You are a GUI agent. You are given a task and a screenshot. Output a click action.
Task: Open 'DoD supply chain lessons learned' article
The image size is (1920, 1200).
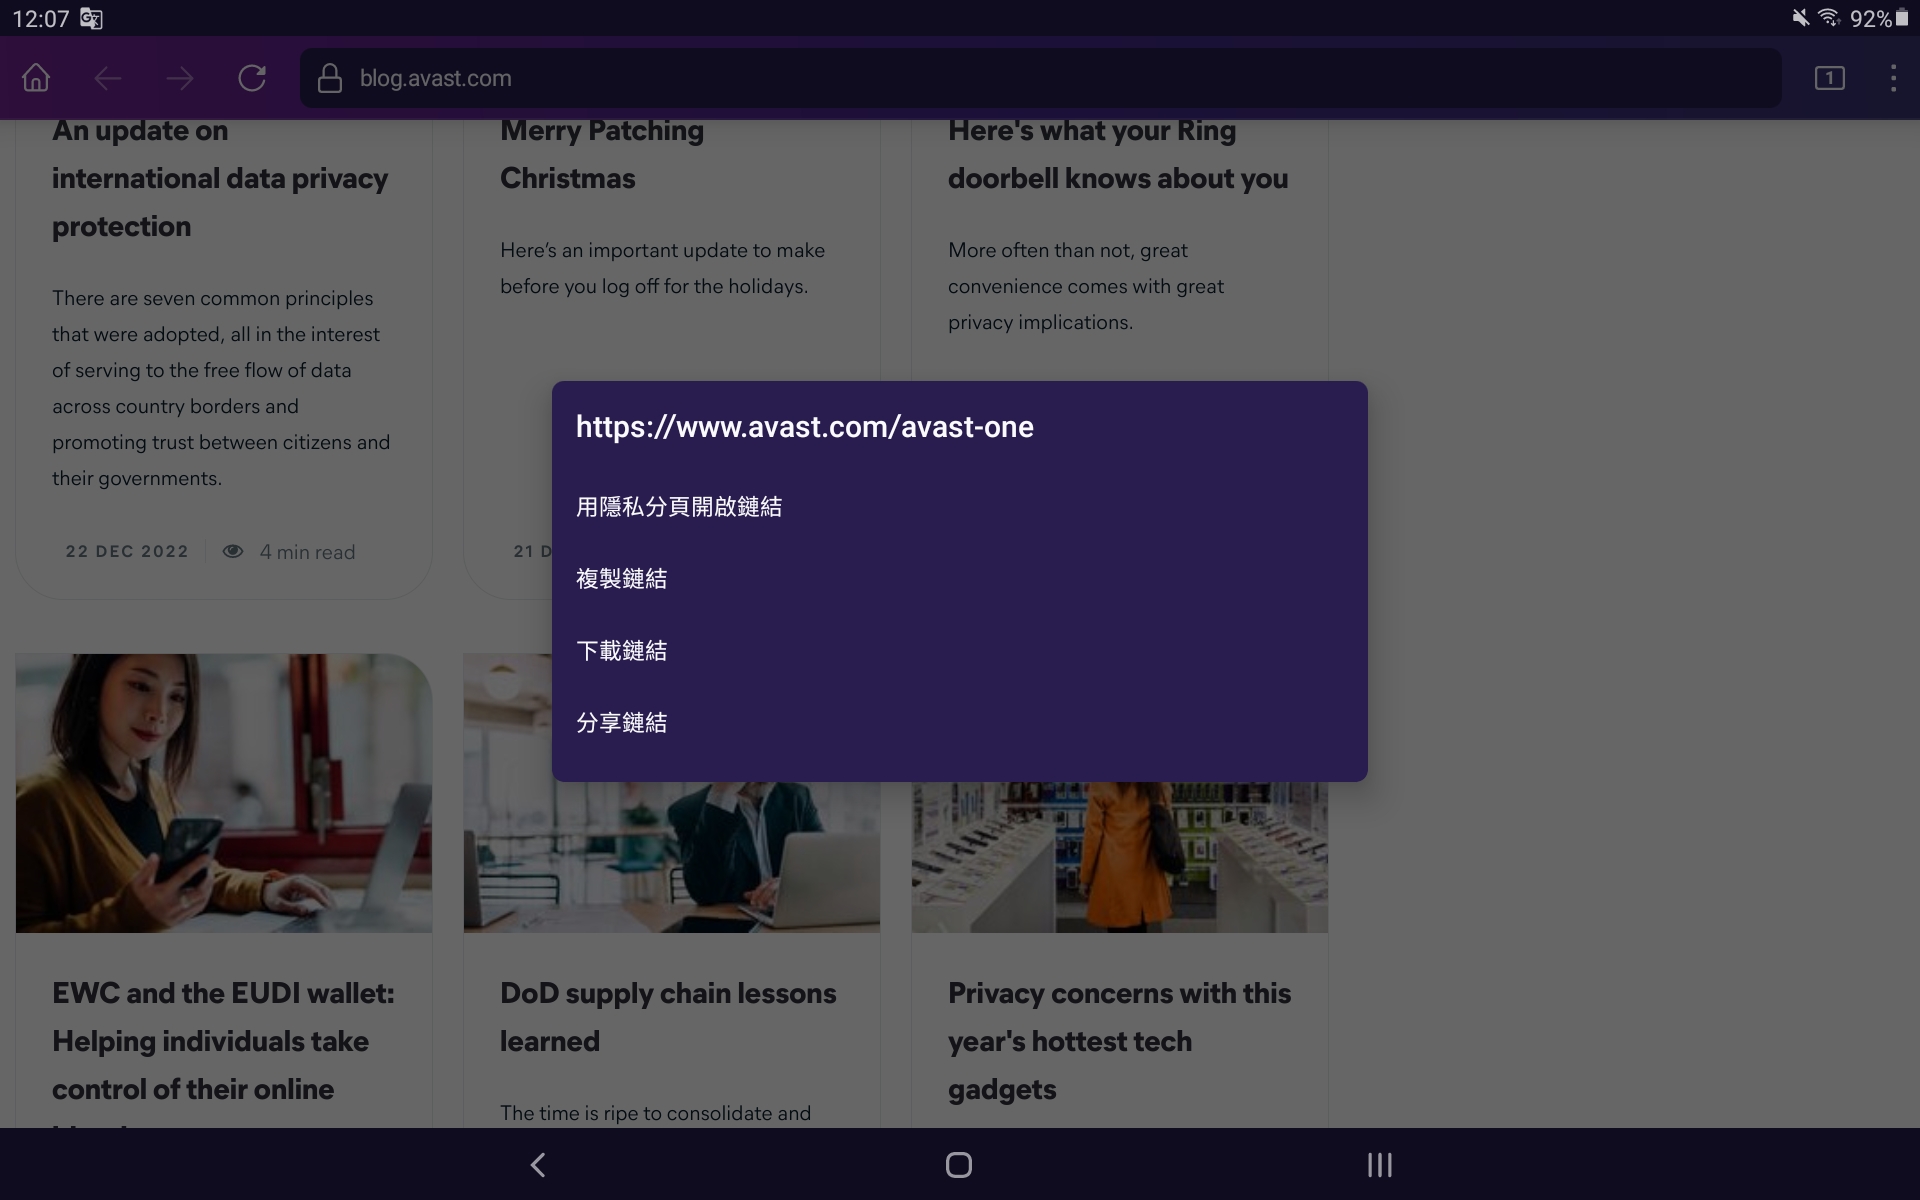(668, 1017)
